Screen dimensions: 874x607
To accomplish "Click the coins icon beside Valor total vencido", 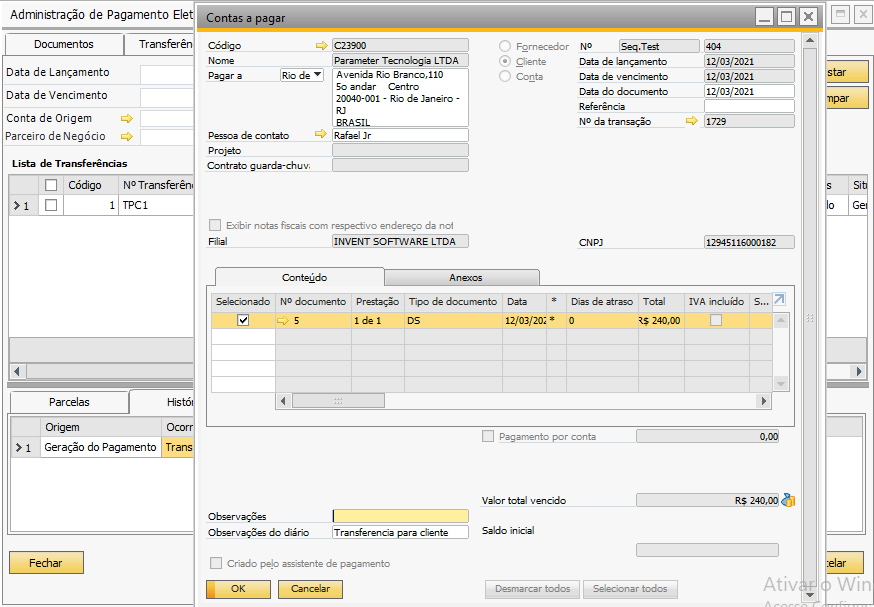I will pos(788,500).
